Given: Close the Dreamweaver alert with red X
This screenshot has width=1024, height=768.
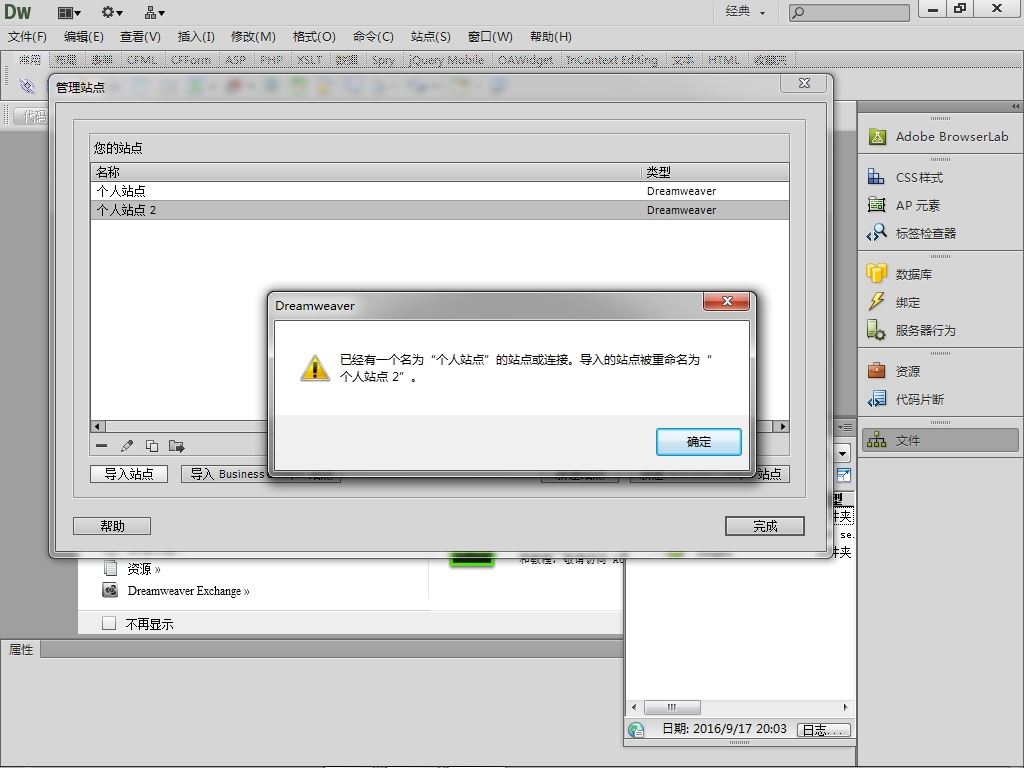Looking at the screenshot, I should pyautogui.click(x=726, y=301).
